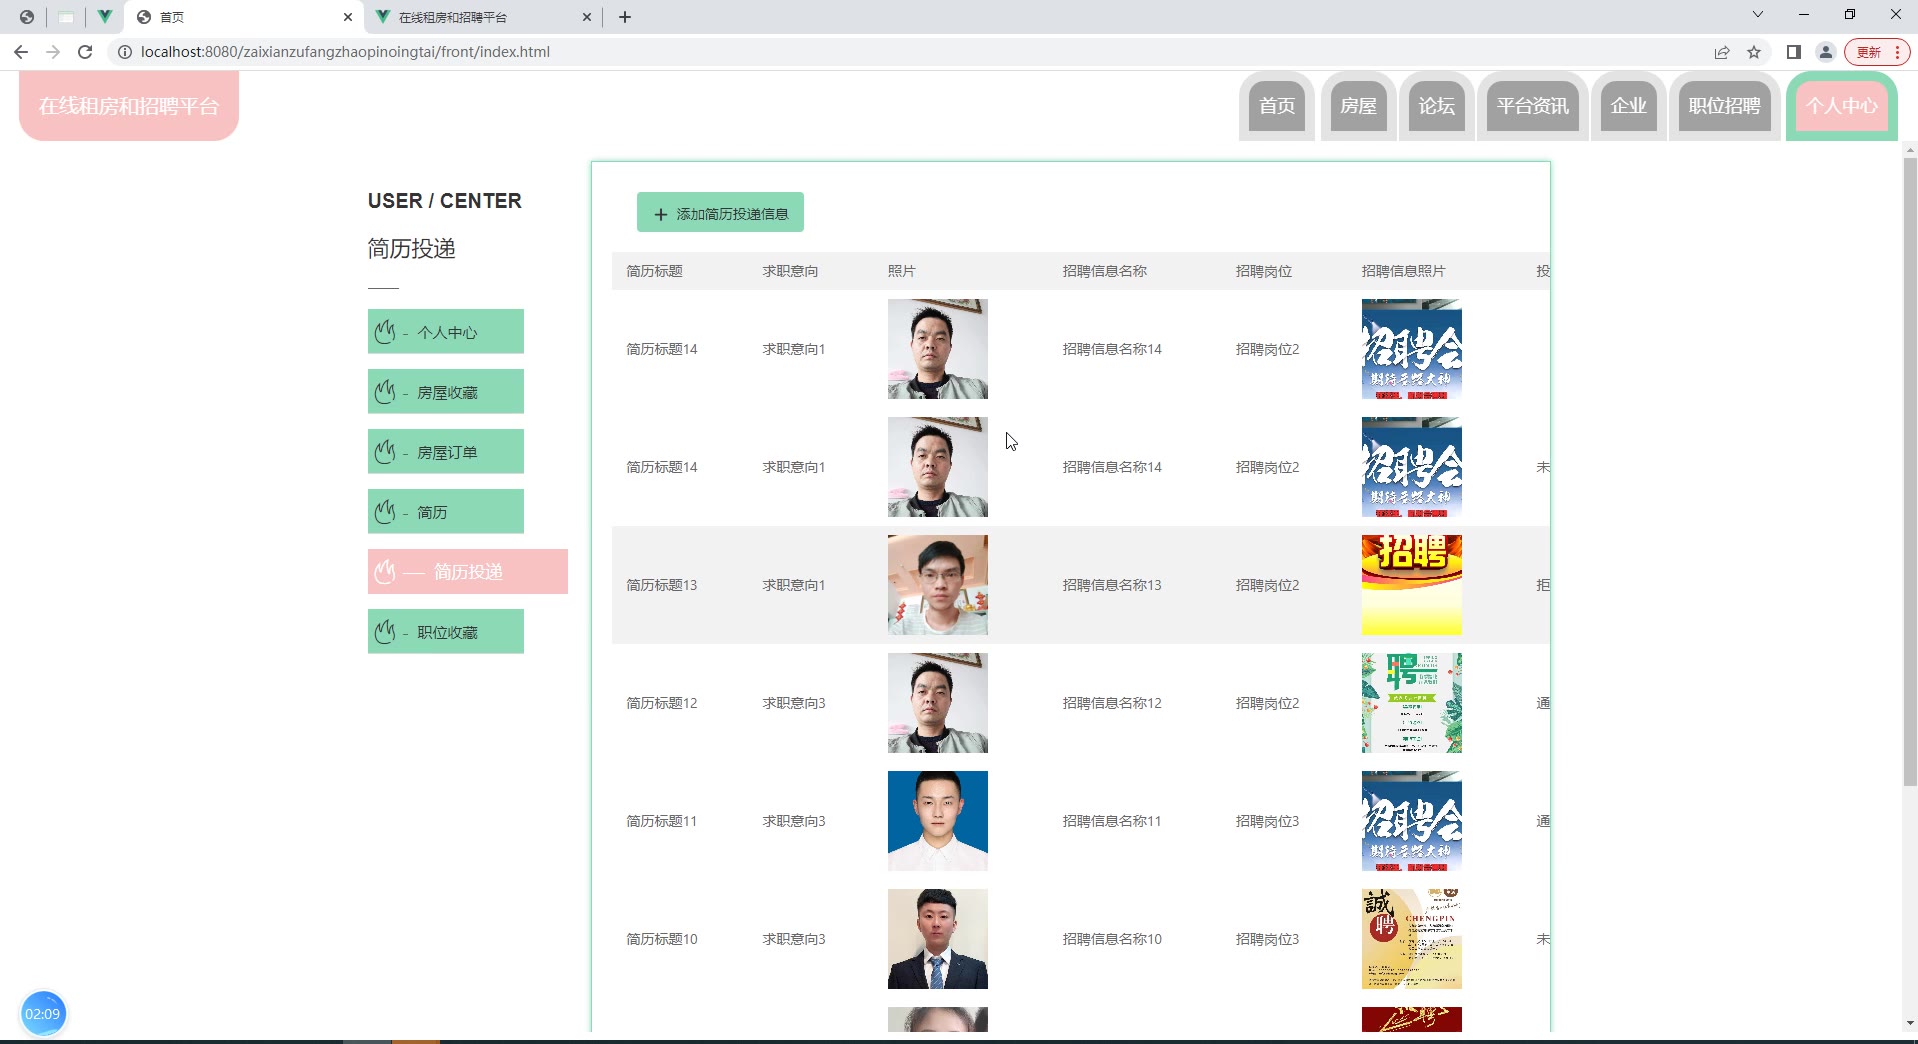Click the 更新 browser update button
1918x1044 pixels.
click(x=1878, y=52)
